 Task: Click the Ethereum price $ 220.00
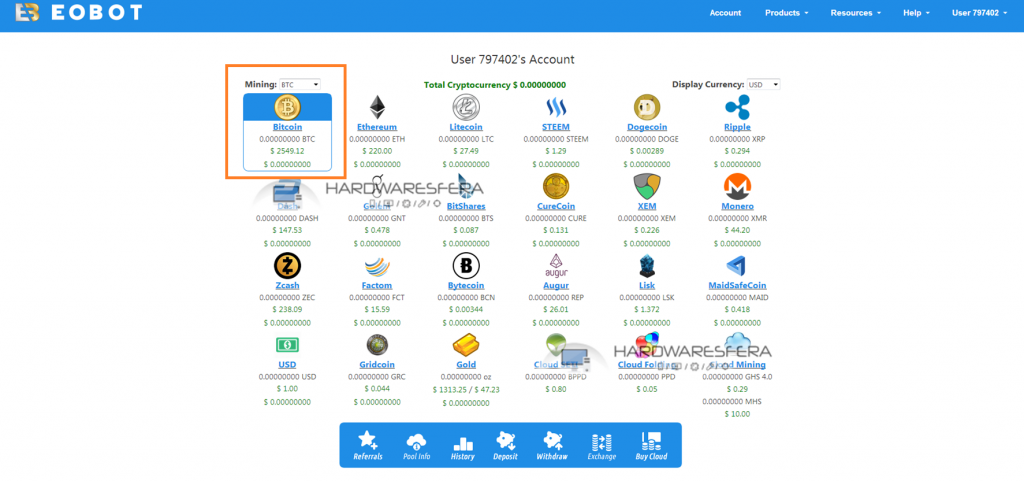[377, 151]
